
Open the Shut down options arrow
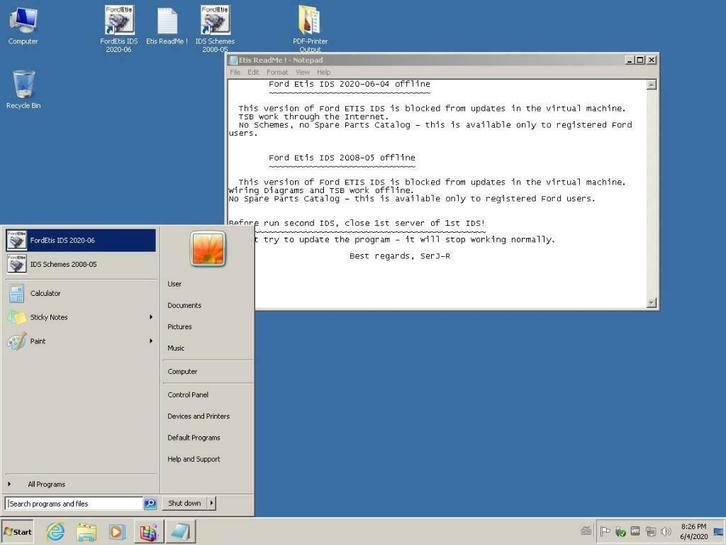click(x=211, y=503)
